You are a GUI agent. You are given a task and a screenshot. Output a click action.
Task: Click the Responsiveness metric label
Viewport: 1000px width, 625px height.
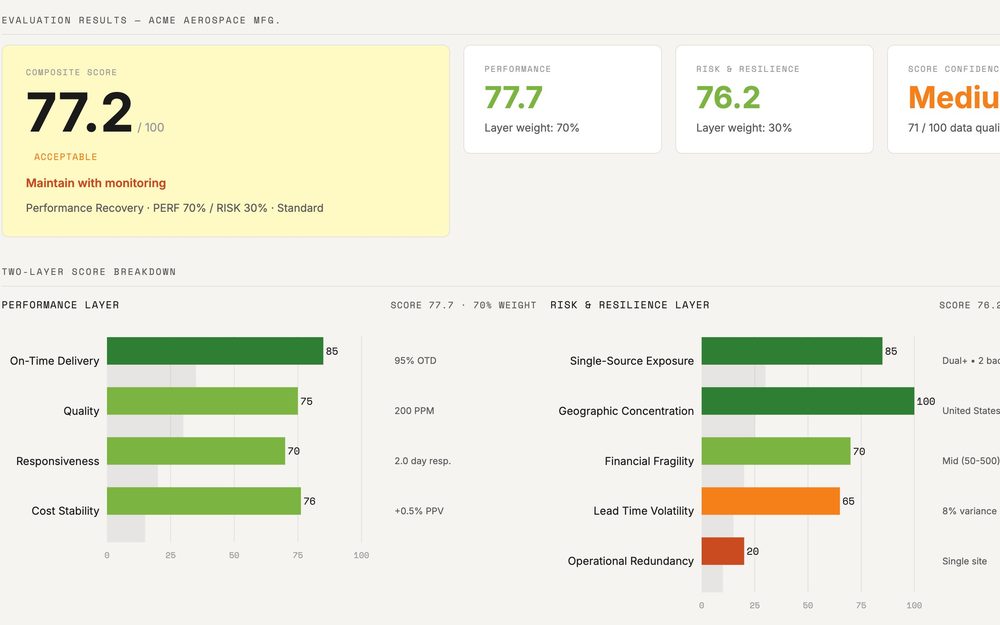tap(57, 461)
